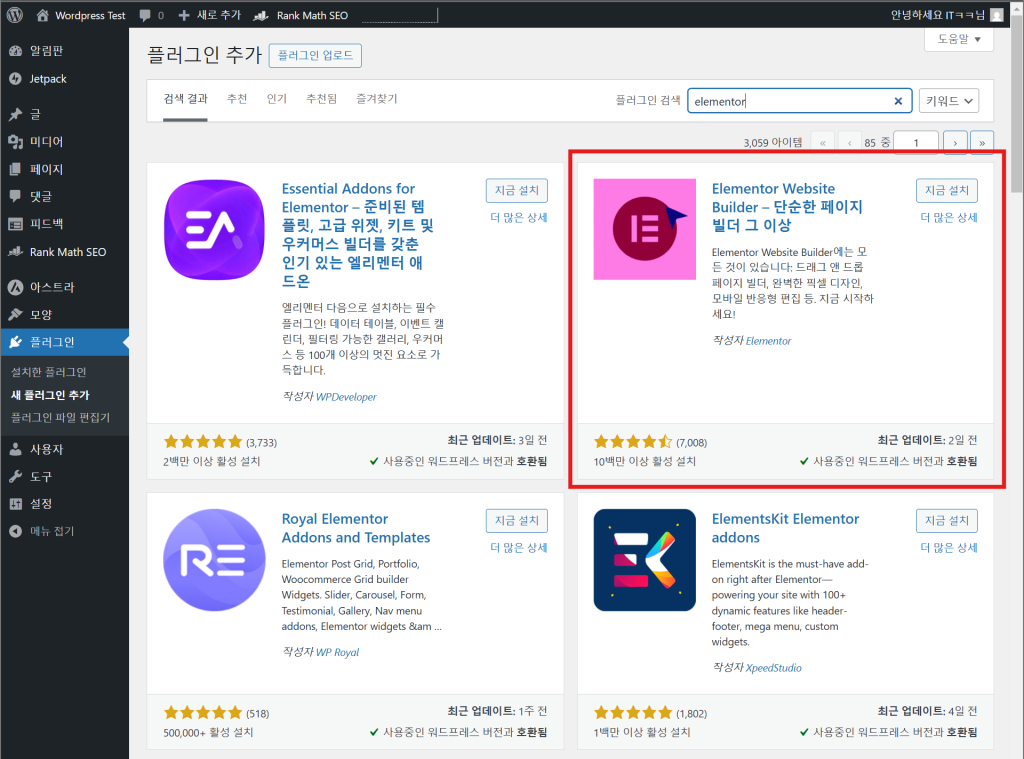Open author link WPDeveloper

pos(346,396)
